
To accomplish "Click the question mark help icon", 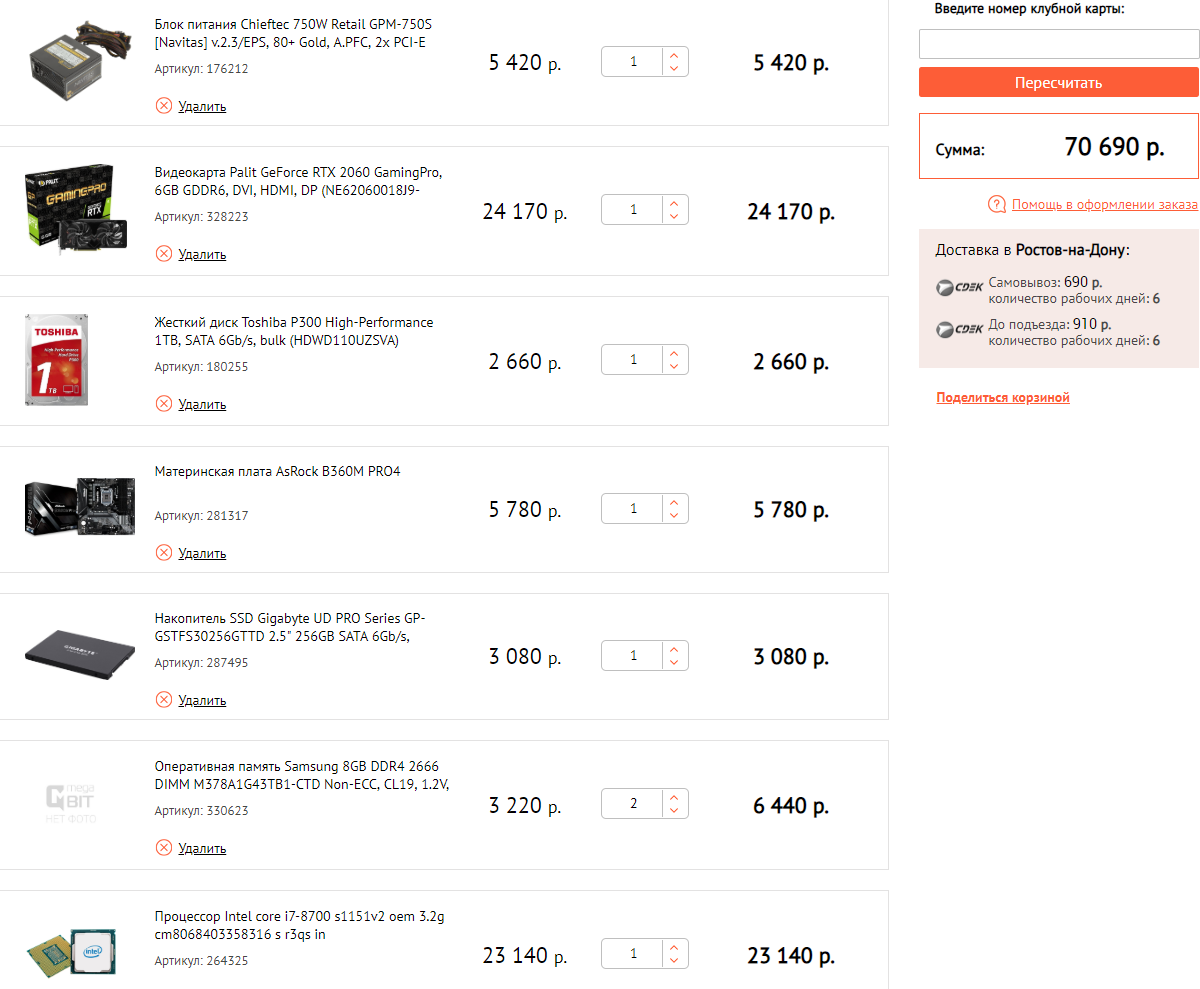I will point(996,205).
